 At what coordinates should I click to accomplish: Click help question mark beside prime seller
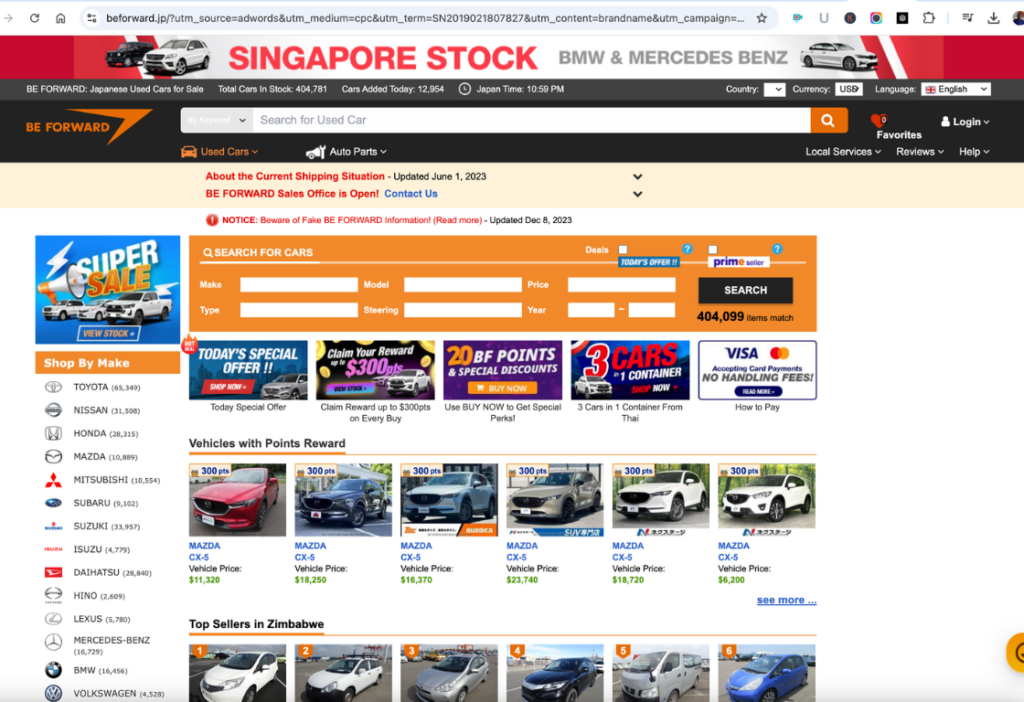point(776,249)
